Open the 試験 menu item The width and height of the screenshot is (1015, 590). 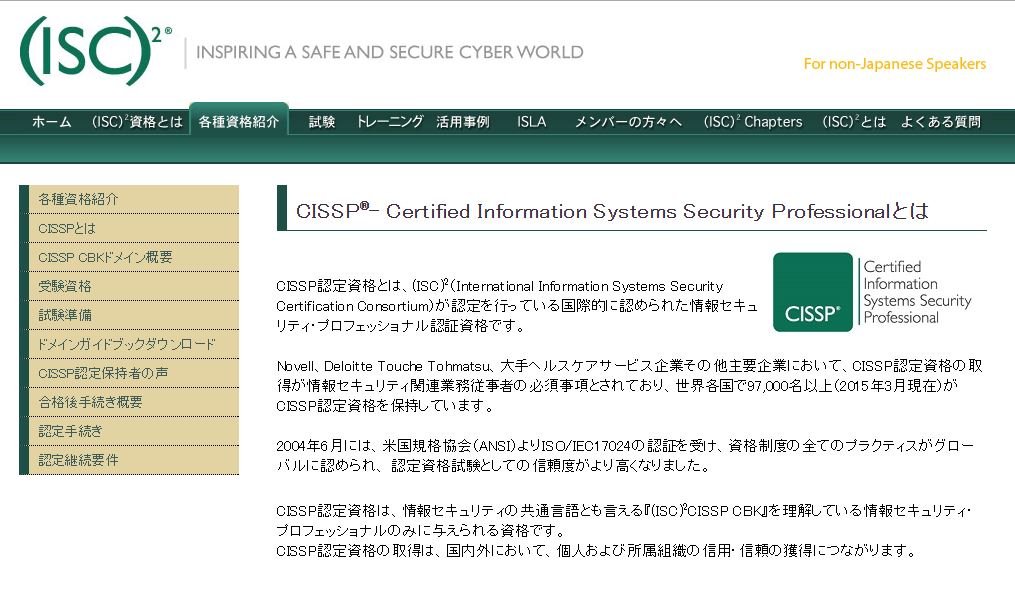click(x=322, y=122)
